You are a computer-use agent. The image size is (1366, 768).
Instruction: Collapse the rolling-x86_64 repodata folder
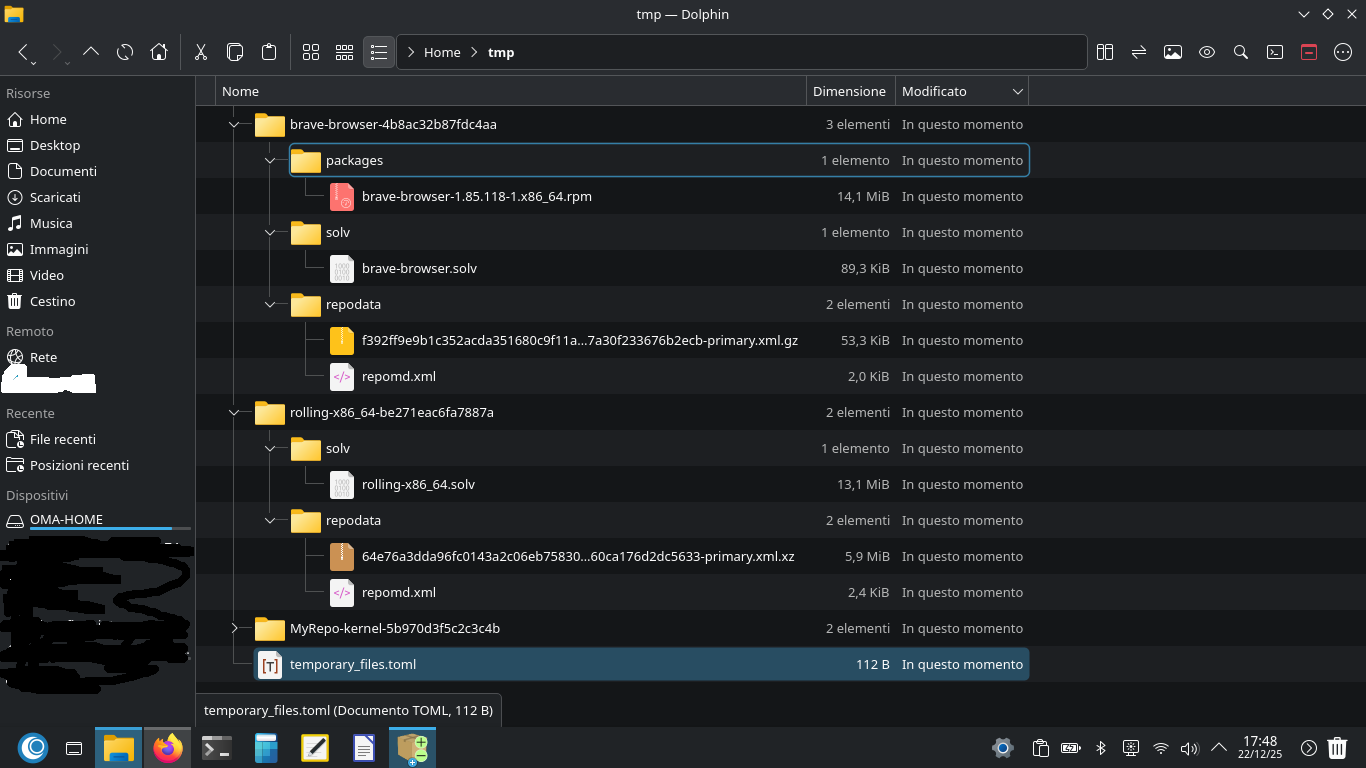point(270,521)
